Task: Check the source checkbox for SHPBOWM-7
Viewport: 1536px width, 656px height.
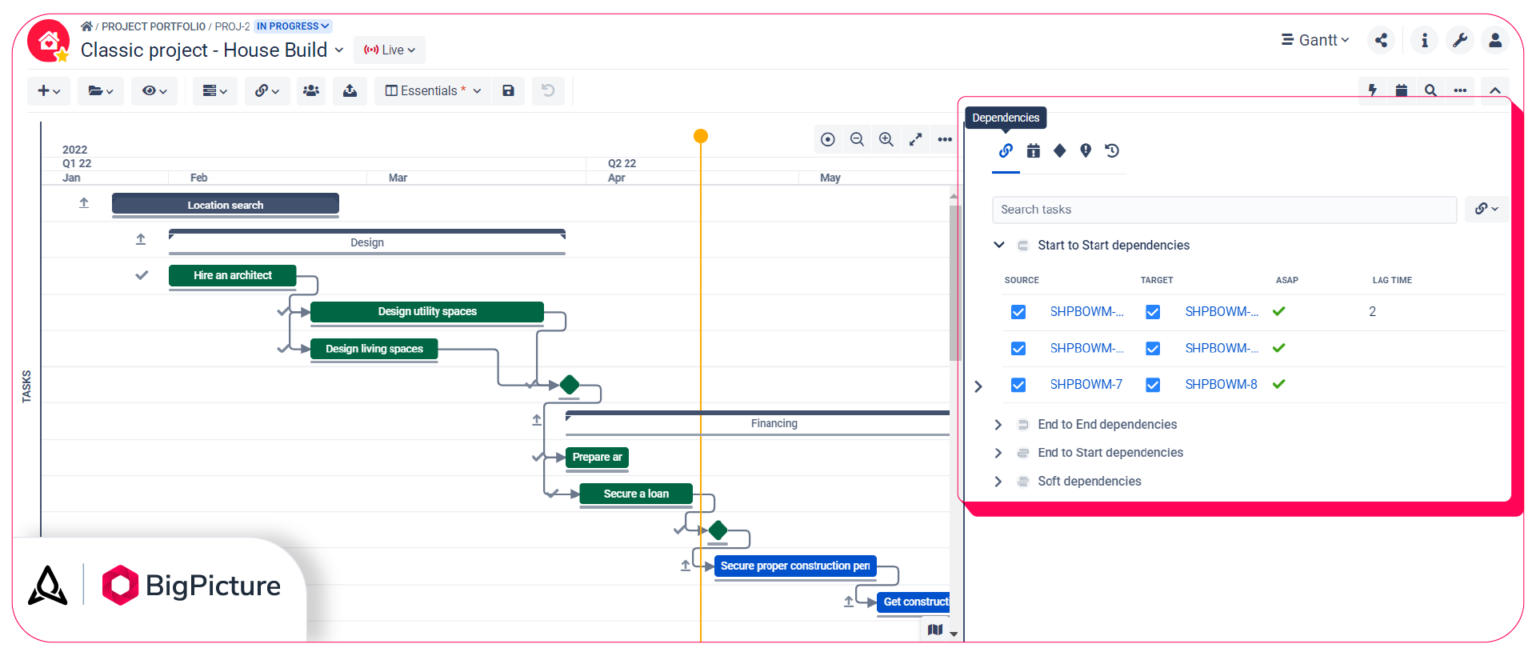Action: (1018, 384)
